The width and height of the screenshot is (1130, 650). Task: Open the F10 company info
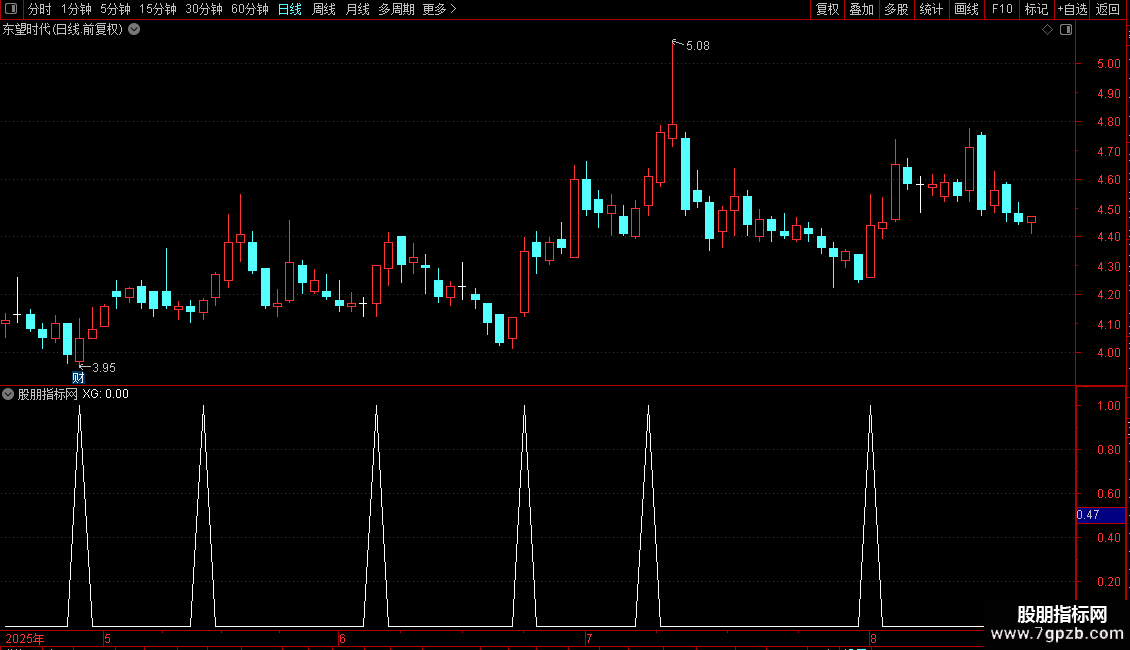tap(1002, 9)
